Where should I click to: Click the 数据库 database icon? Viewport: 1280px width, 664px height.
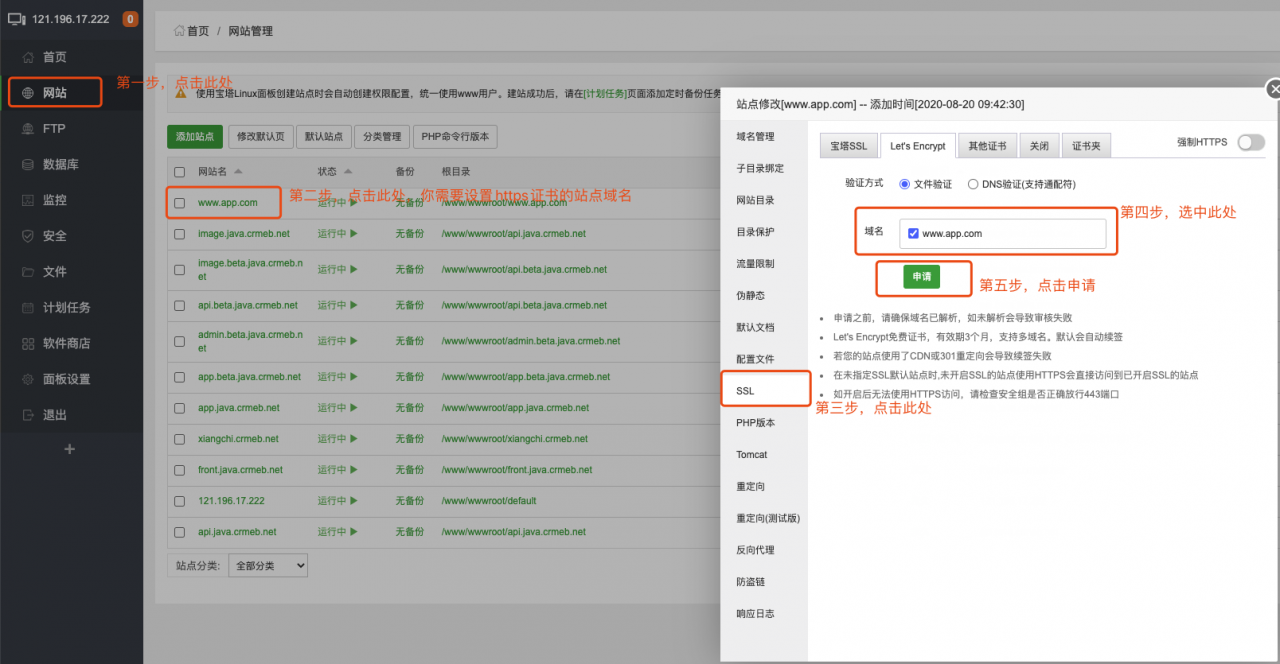pos(28,165)
